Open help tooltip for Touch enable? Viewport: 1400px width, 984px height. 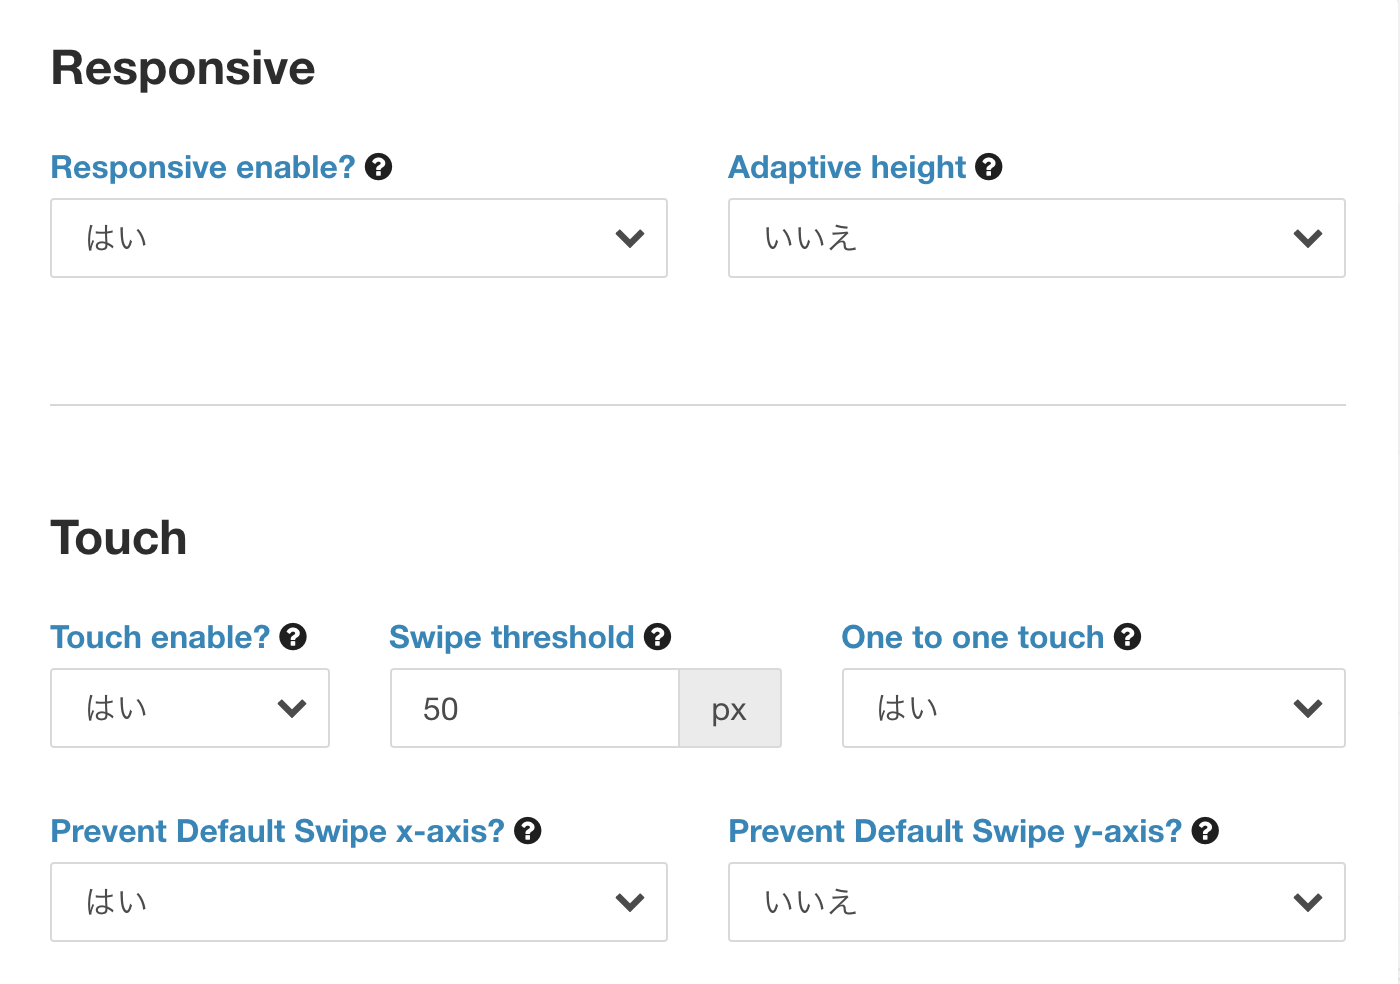coord(293,637)
